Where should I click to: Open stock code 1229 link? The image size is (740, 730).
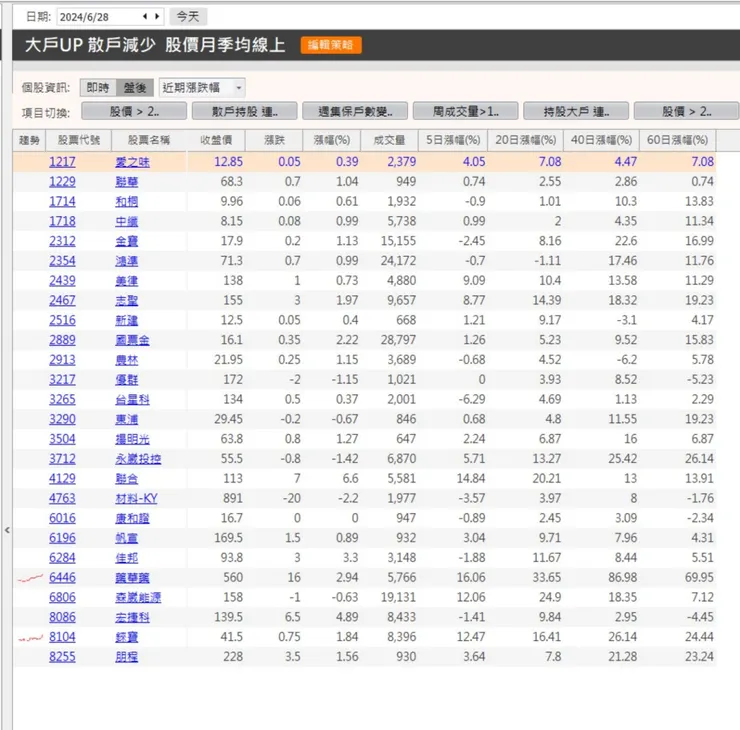[x=62, y=182]
